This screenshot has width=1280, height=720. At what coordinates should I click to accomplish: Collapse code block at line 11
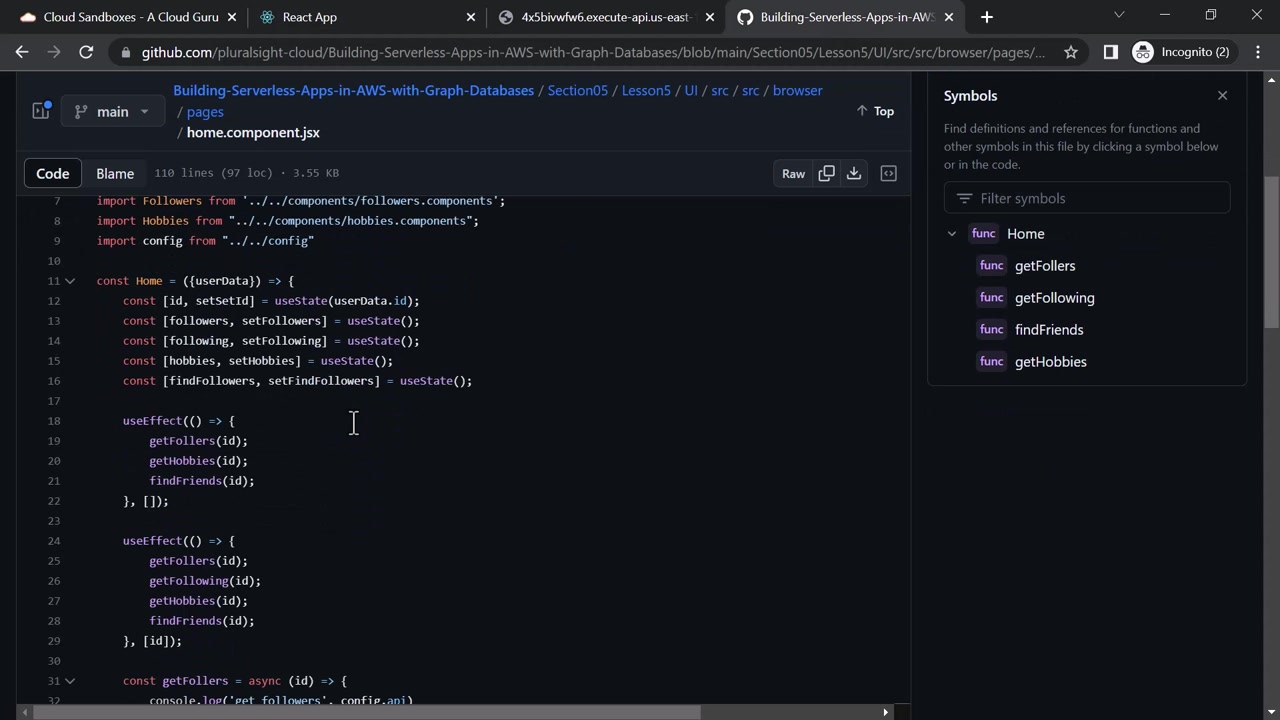click(70, 281)
